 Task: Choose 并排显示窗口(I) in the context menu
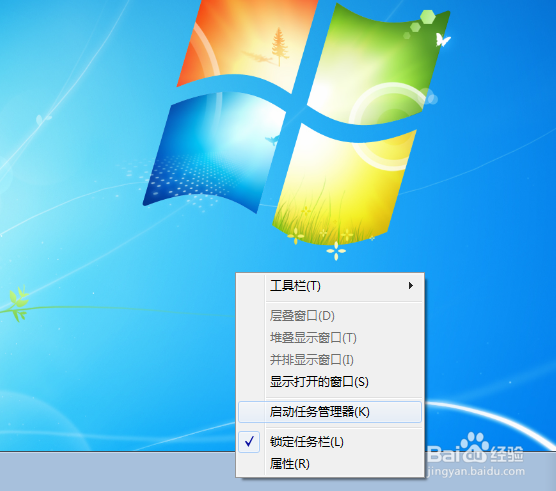pyautogui.click(x=330, y=359)
